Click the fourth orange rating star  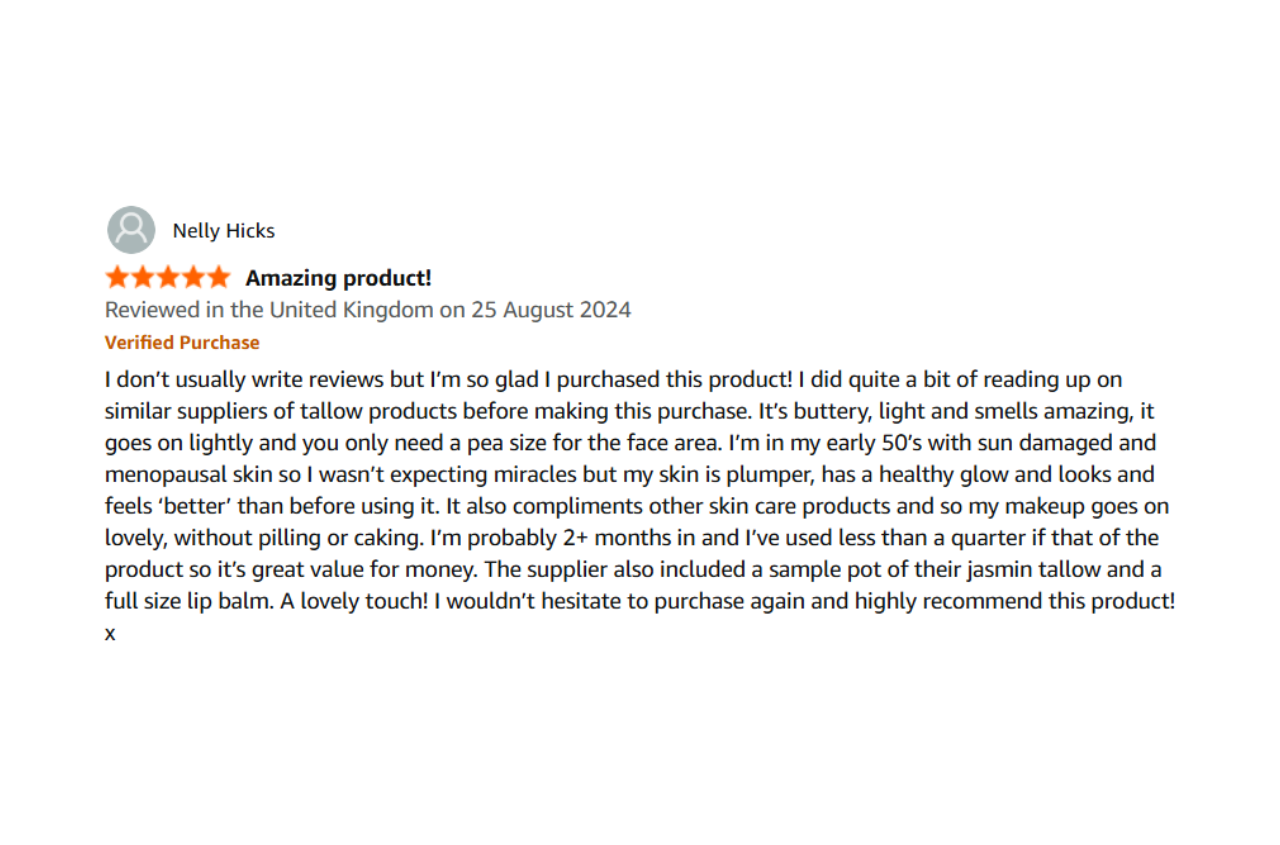[x=193, y=277]
